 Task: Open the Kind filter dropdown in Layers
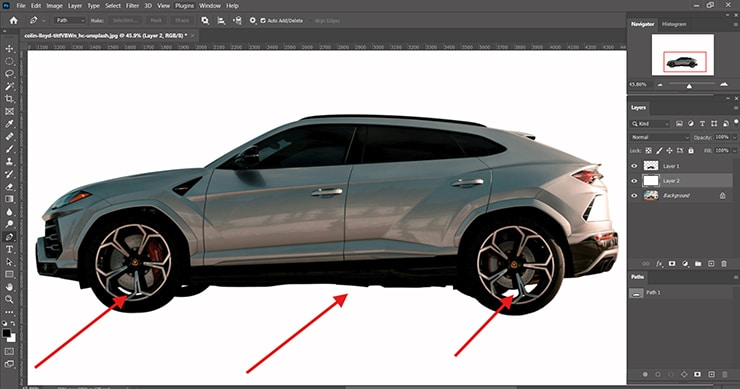point(650,124)
